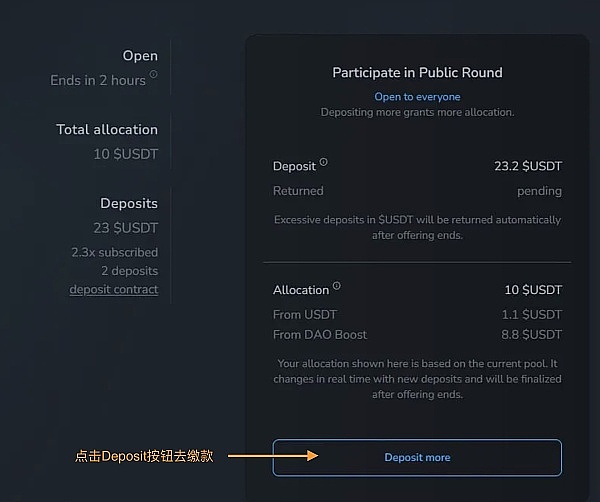600x502 pixels.
Task: Click the Open status label
Action: point(140,56)
